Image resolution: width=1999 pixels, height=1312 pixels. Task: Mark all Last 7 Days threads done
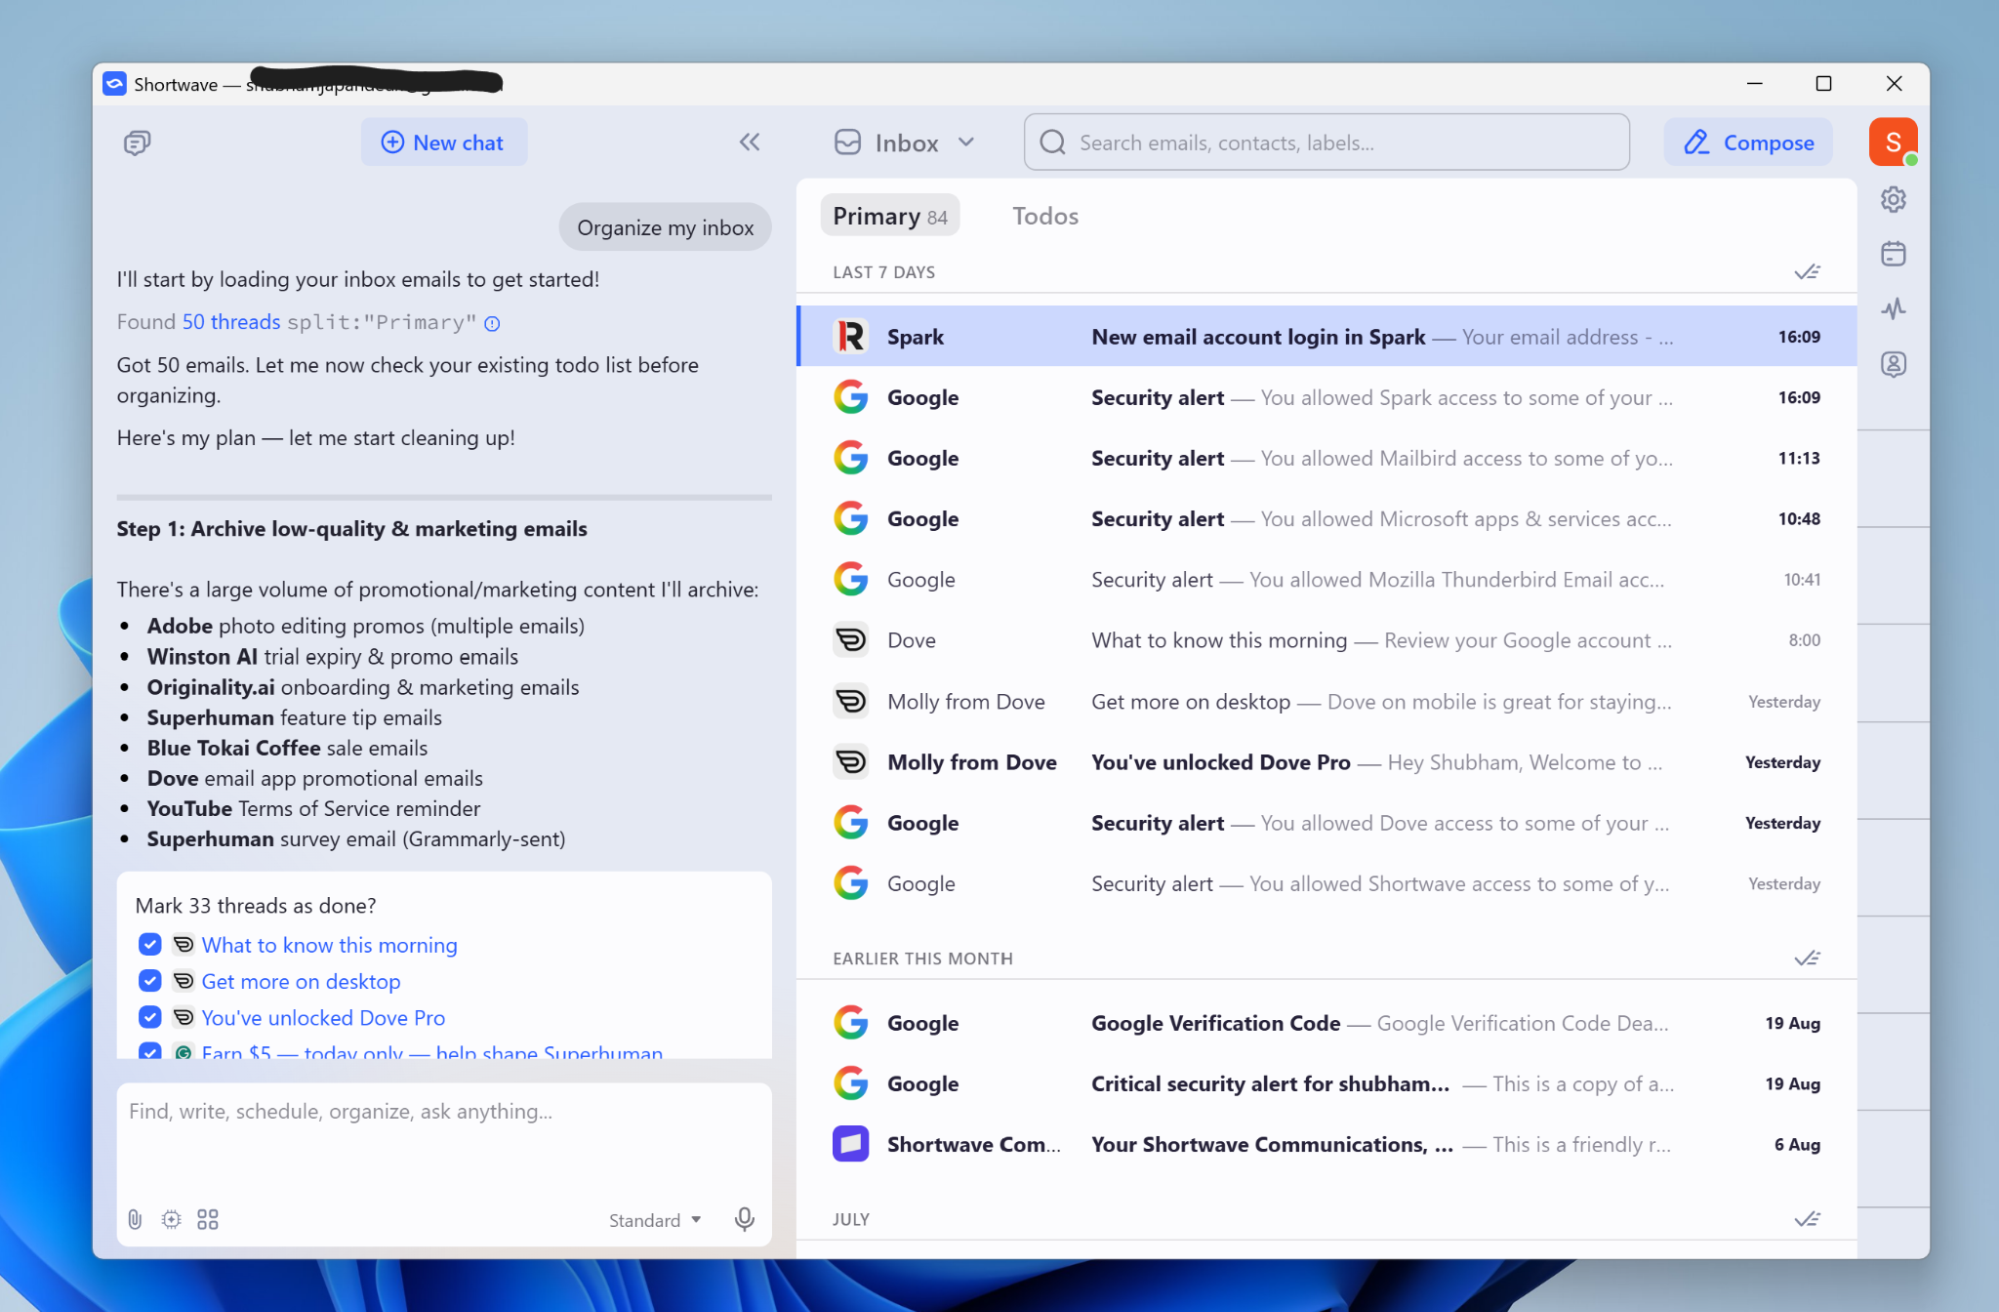(1806, 272)
